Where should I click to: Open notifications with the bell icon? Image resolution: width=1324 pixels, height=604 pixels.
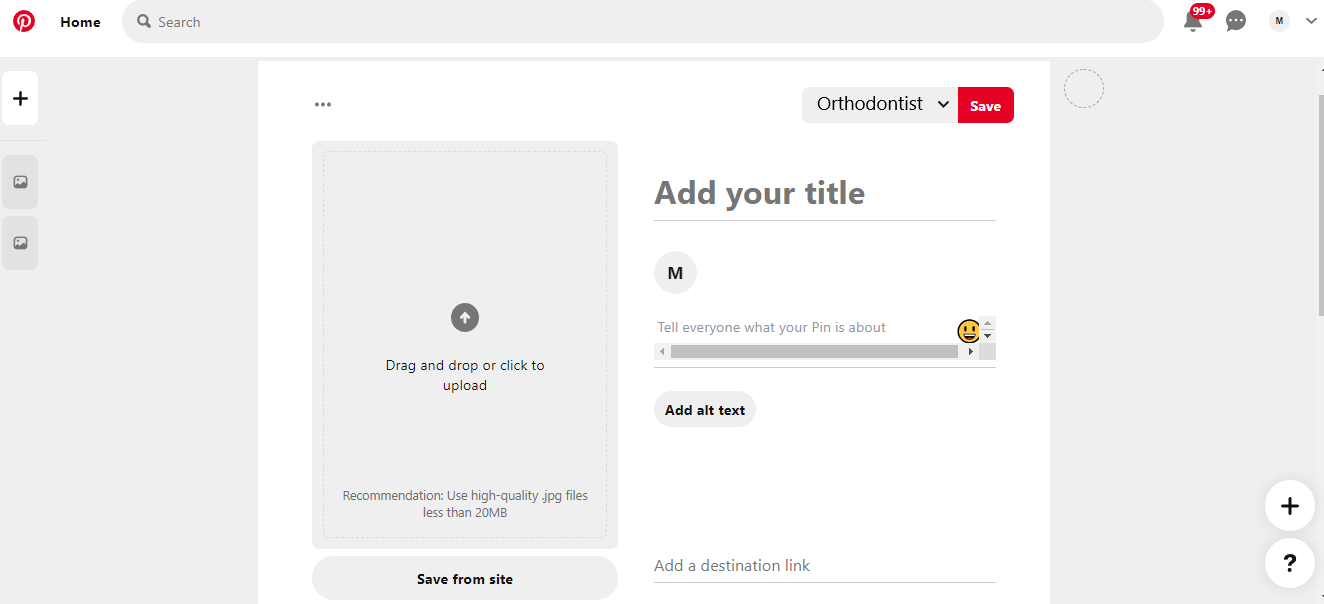[1193, 21]
